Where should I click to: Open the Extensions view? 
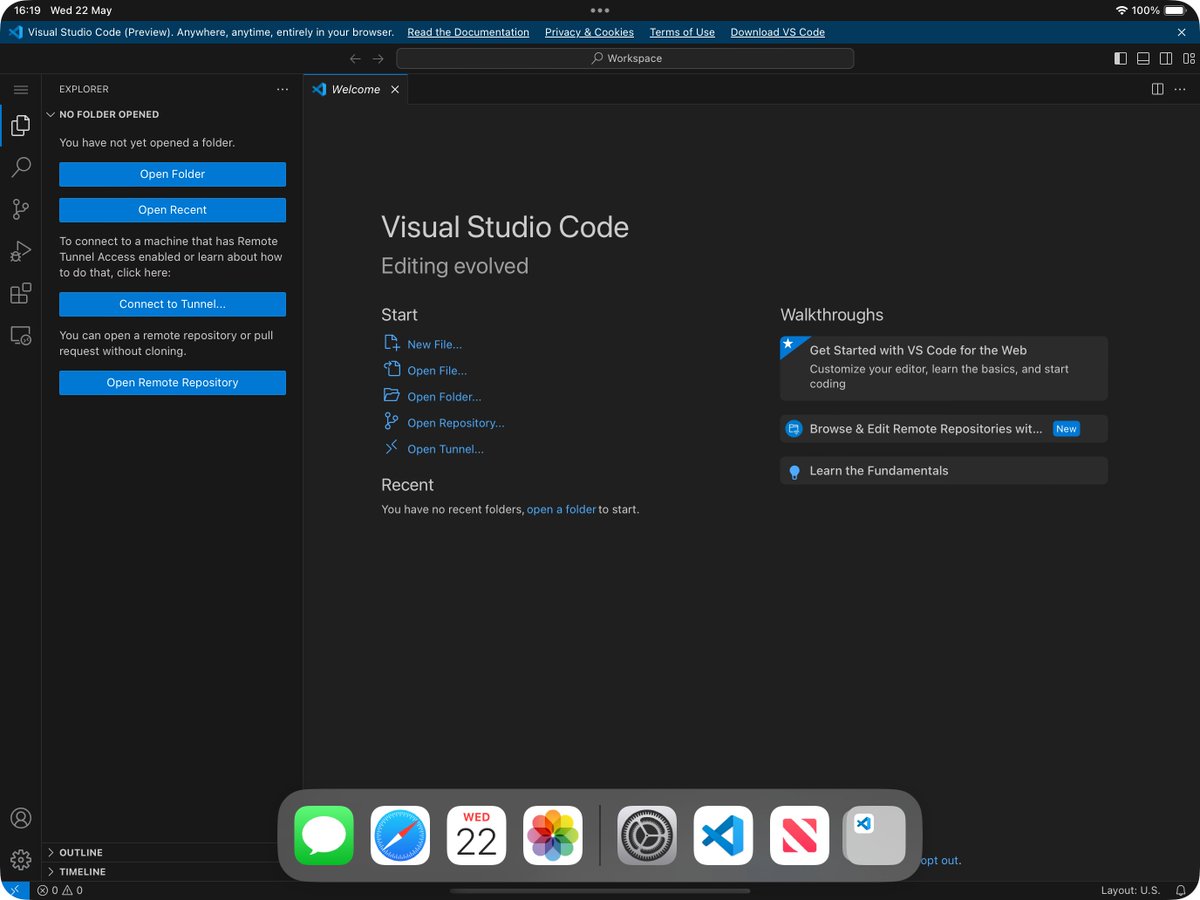(20, 293)
